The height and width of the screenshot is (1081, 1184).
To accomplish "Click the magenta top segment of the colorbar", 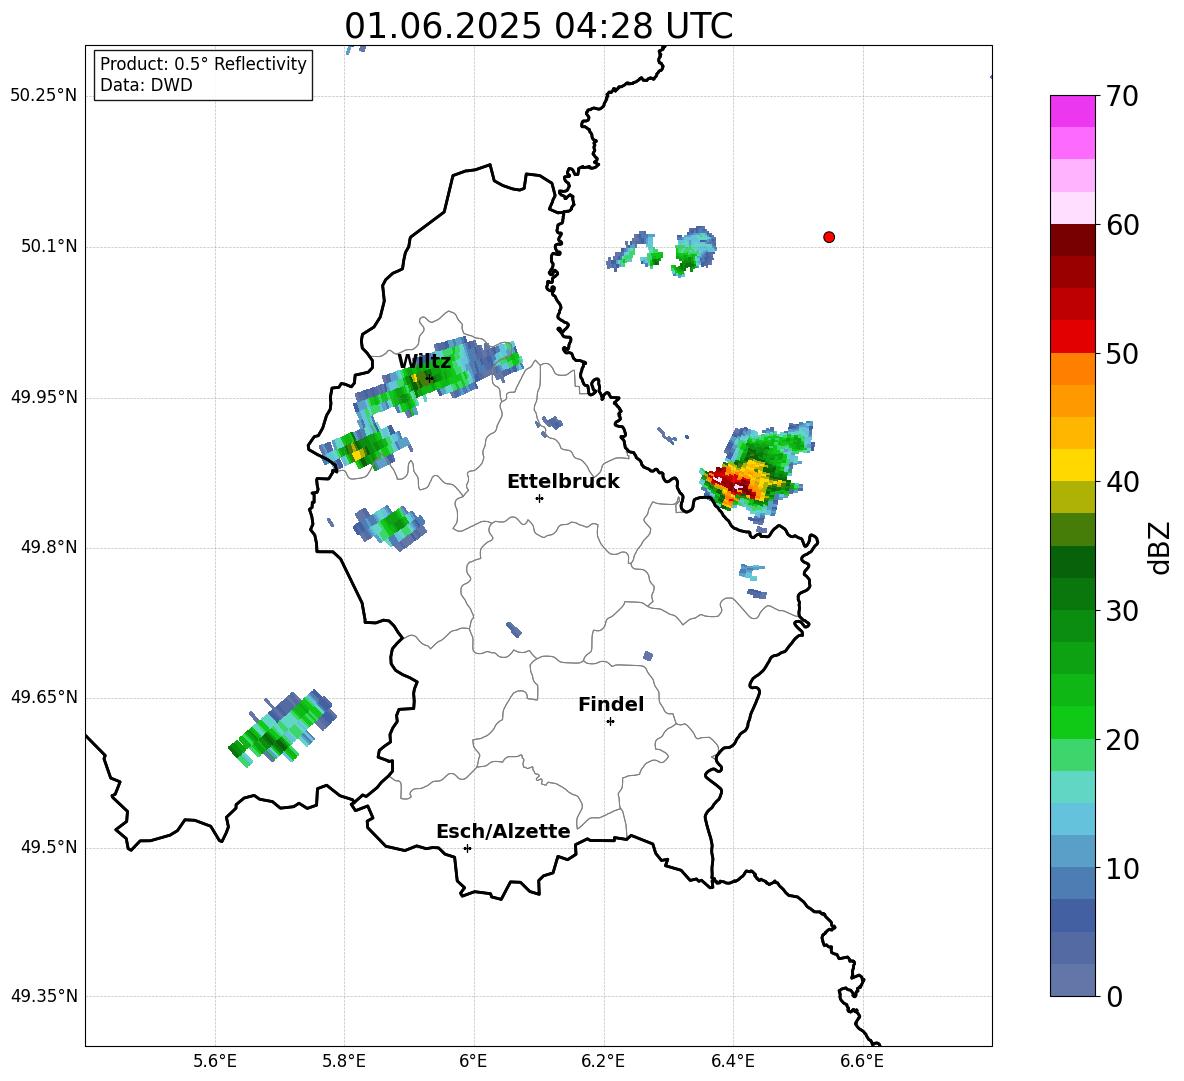I will coord(1072,111).
